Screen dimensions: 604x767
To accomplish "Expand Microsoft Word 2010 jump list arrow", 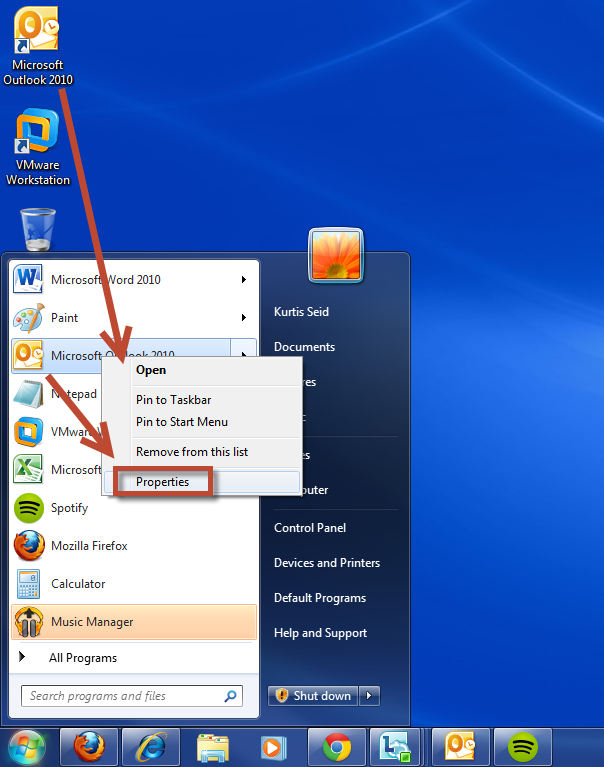I will click(x=243, y=280).
